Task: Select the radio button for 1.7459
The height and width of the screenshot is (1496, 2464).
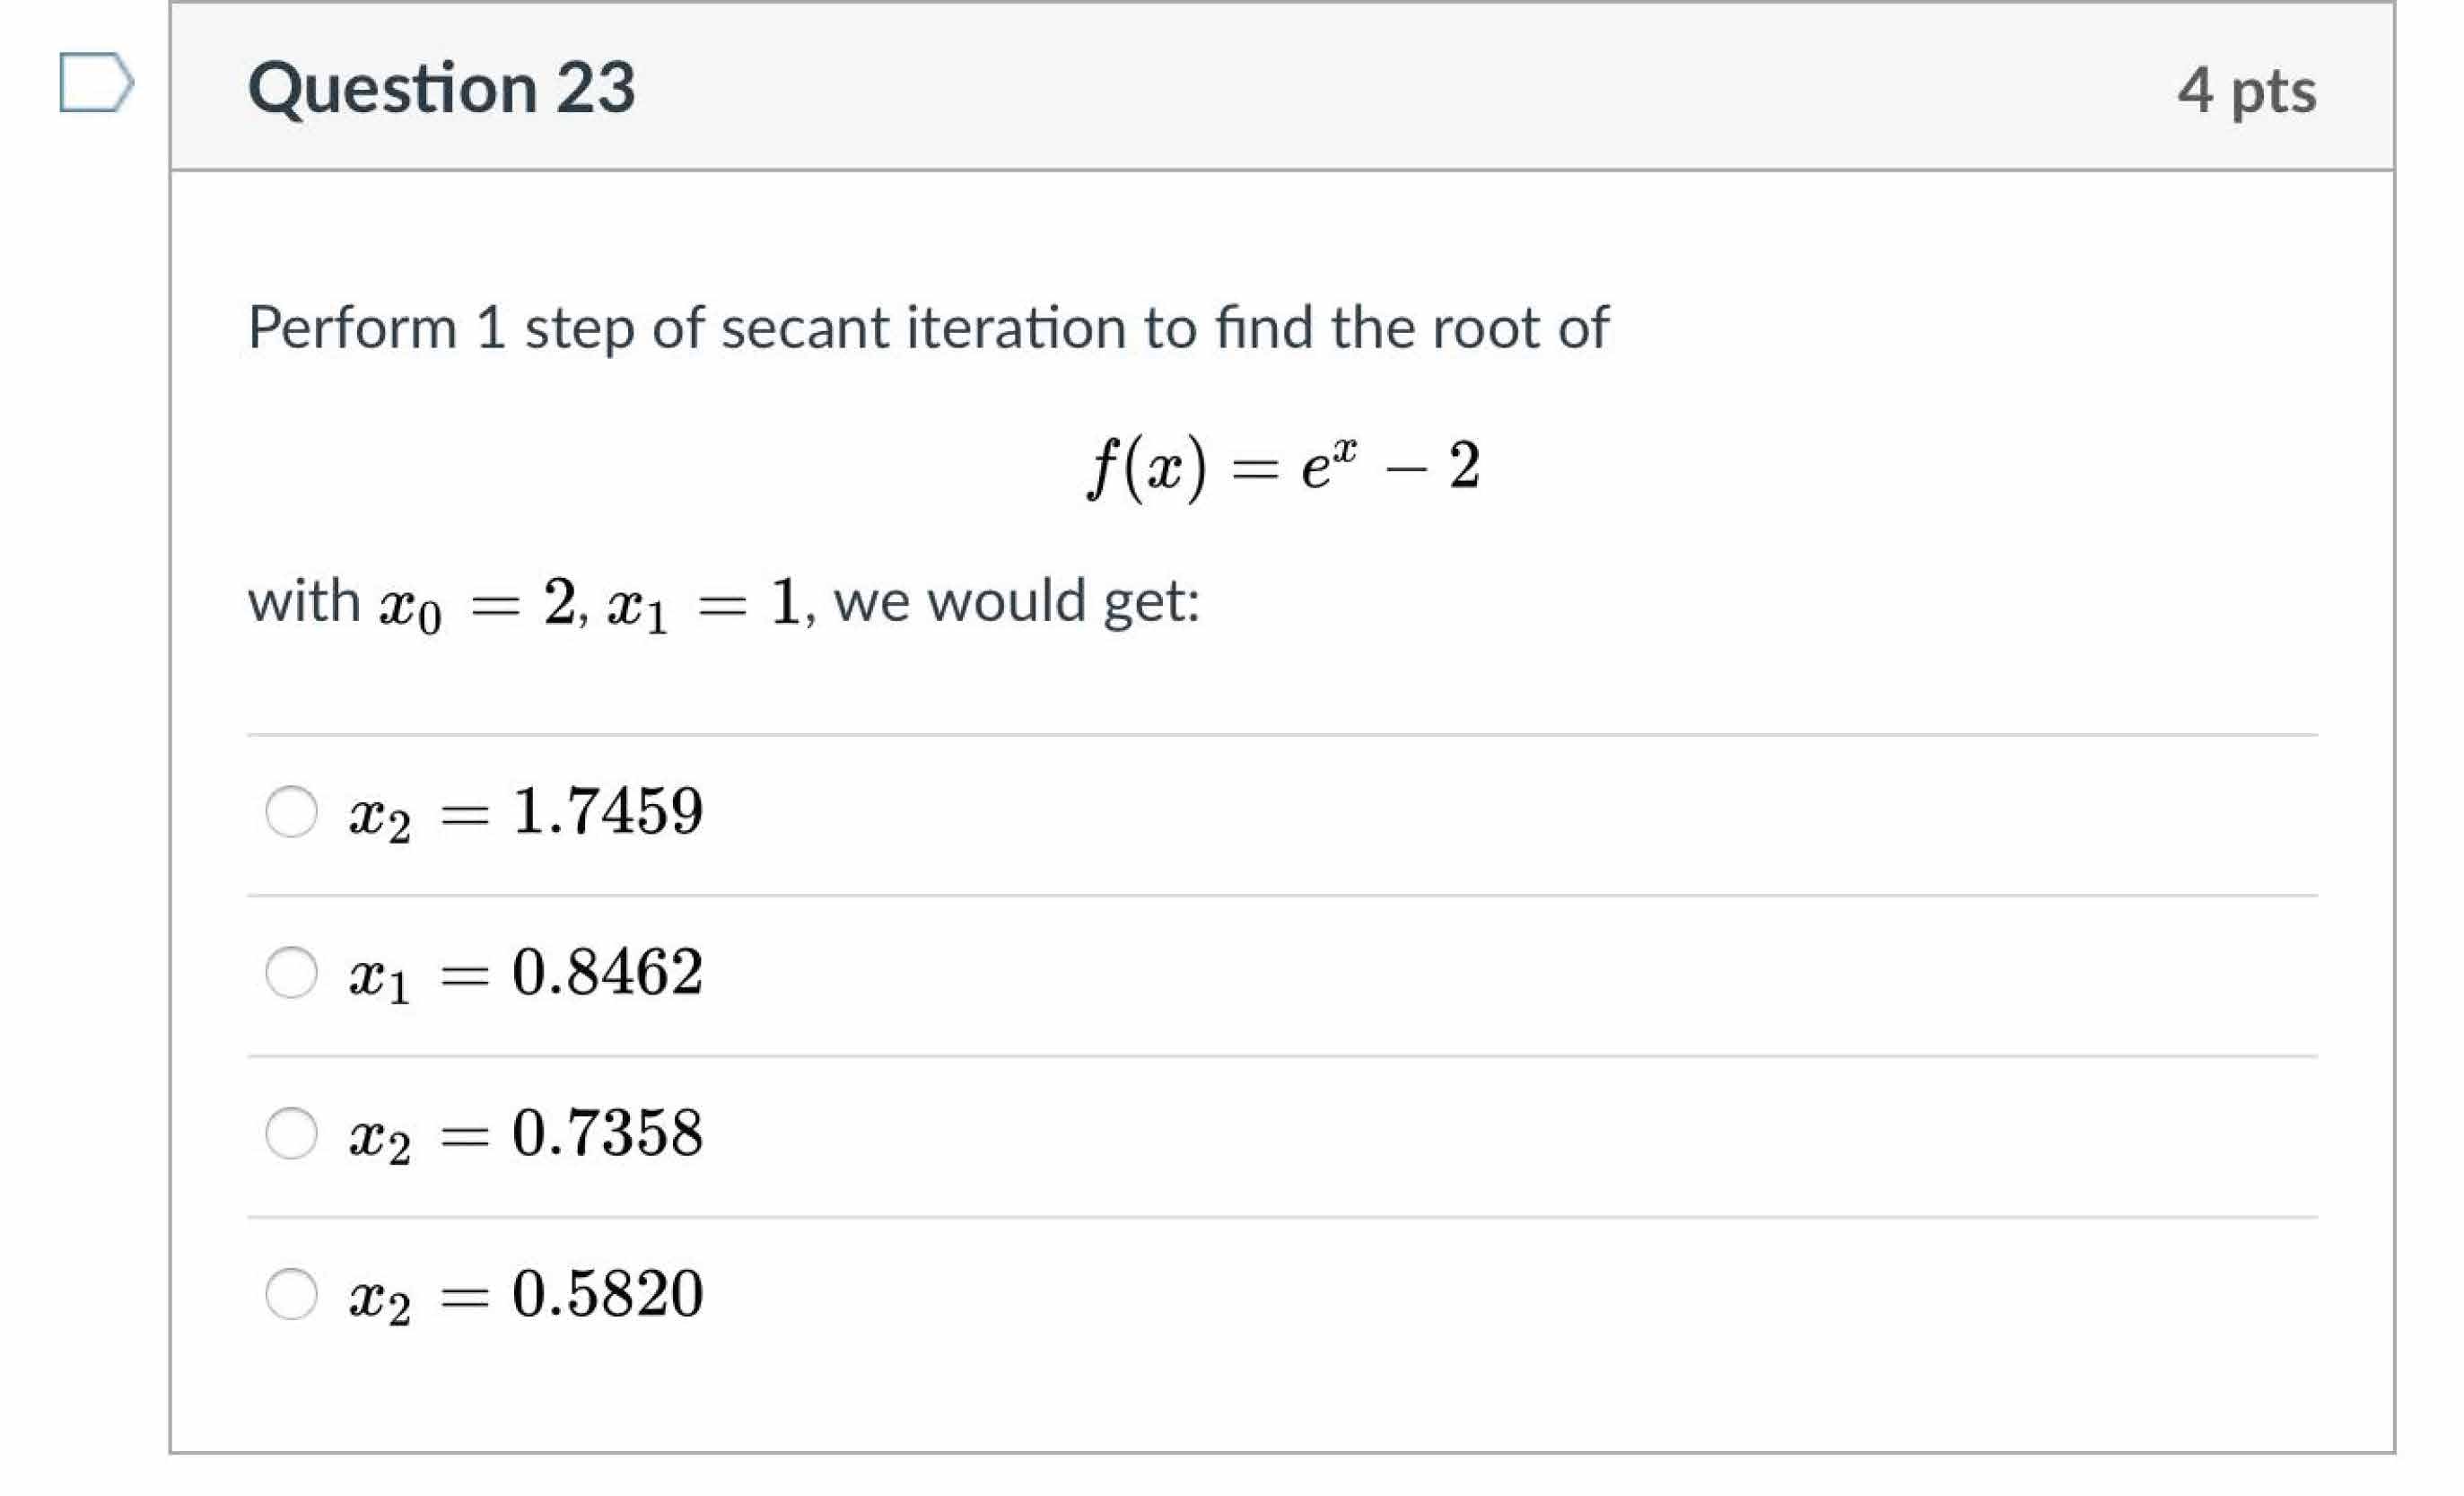Action: tap(291, 811)
